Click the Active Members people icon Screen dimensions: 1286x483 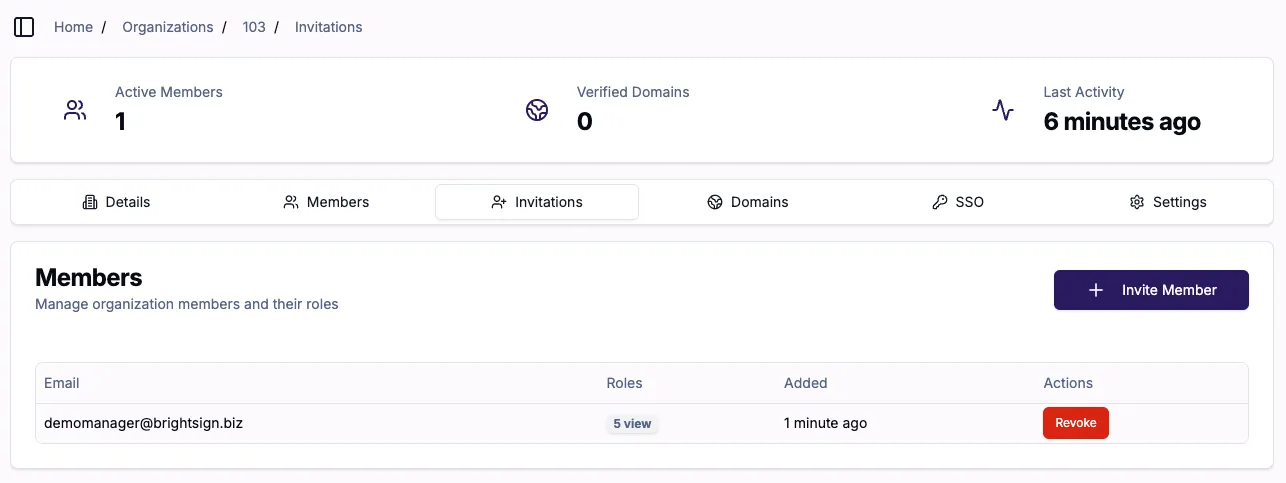75,110
